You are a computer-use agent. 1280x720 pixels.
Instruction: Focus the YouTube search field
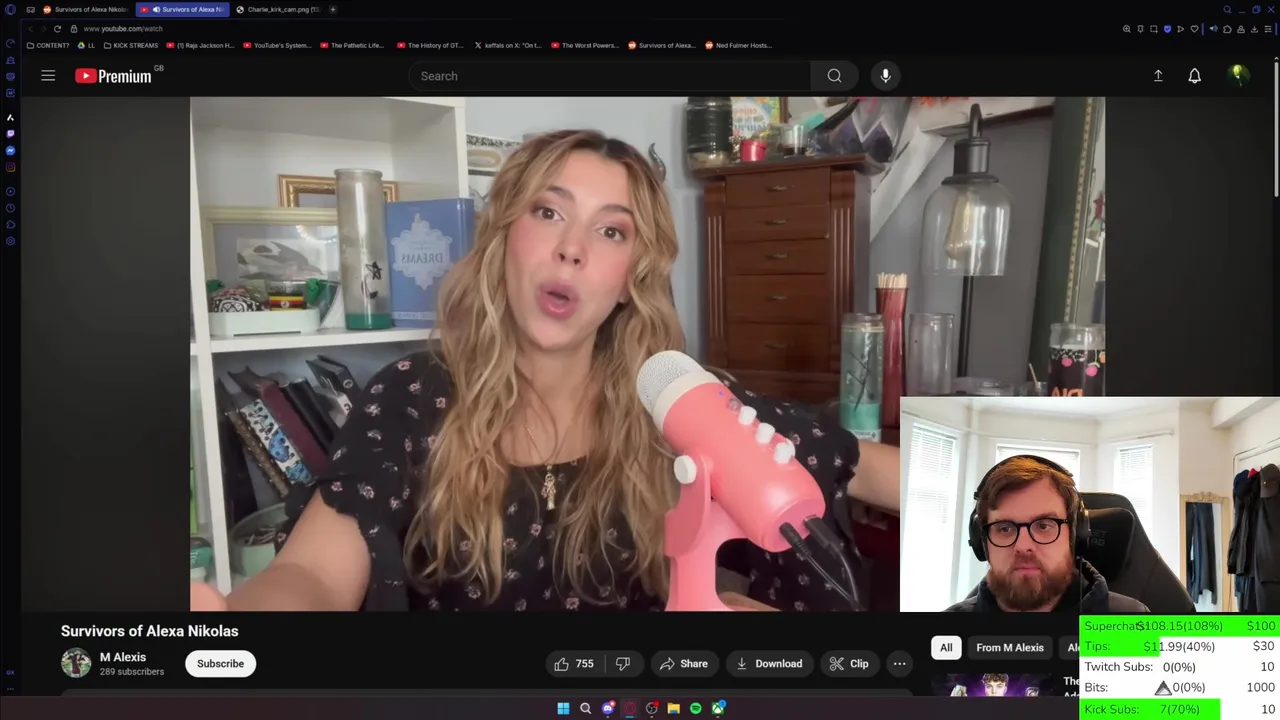[610, 76]
